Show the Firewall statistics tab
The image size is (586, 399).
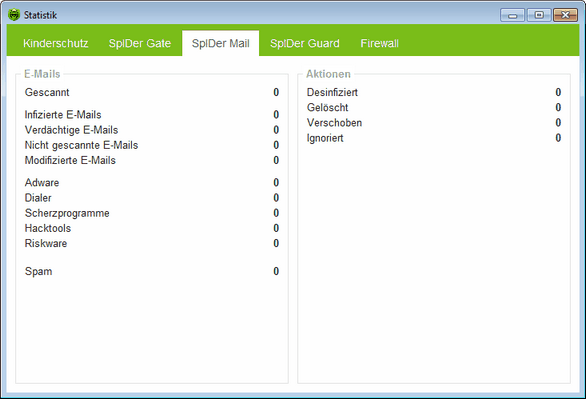(x=379, y=43)
